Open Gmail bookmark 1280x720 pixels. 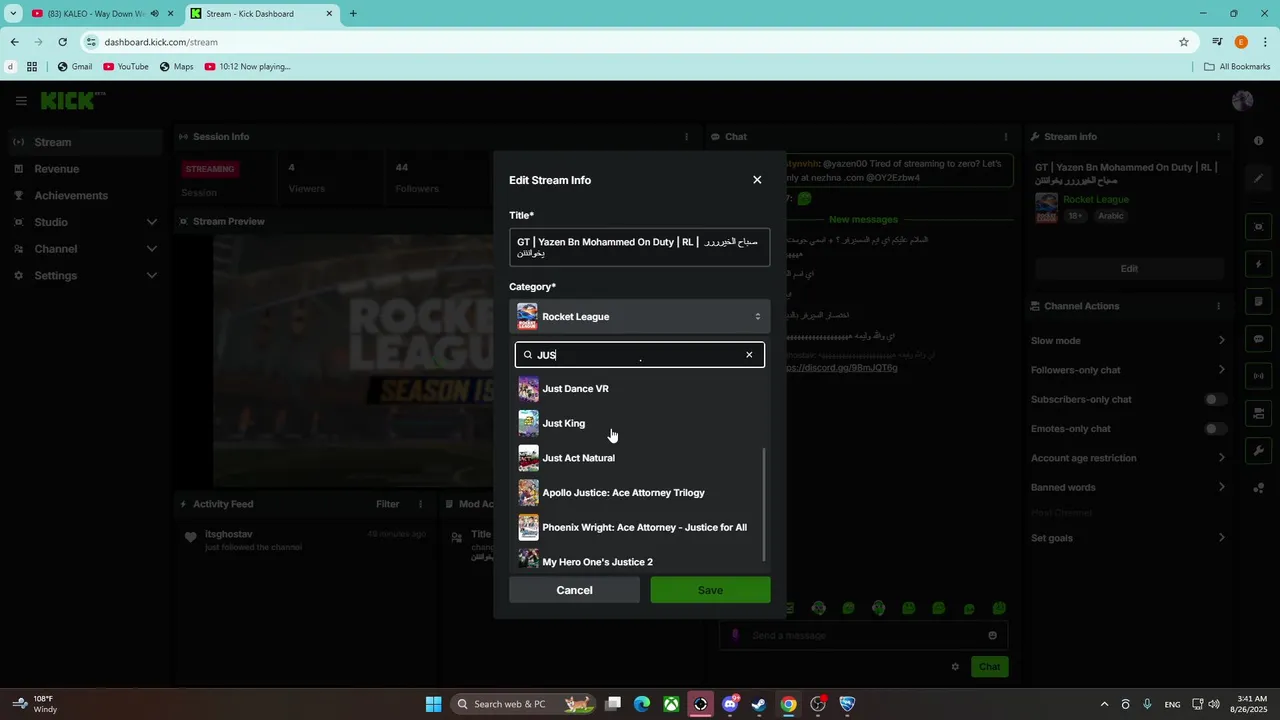click(x=75, y=67)
